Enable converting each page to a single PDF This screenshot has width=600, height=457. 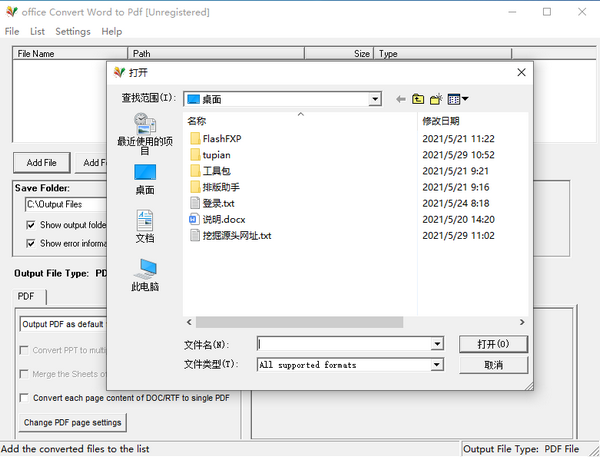[x=25, y=398]
